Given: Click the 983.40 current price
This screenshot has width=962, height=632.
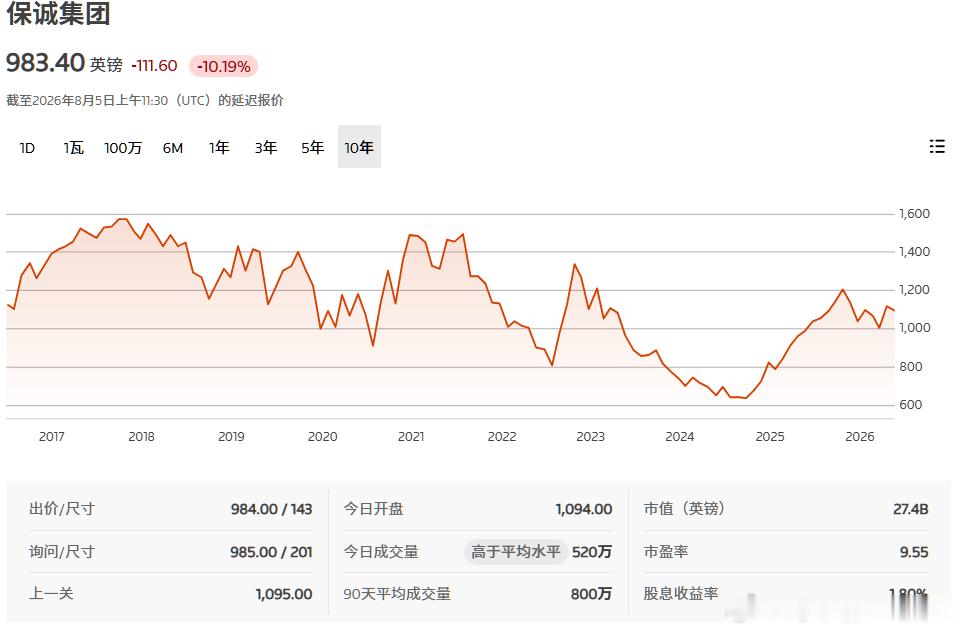Looking at the screenshot, I should (x=45, y=63).
